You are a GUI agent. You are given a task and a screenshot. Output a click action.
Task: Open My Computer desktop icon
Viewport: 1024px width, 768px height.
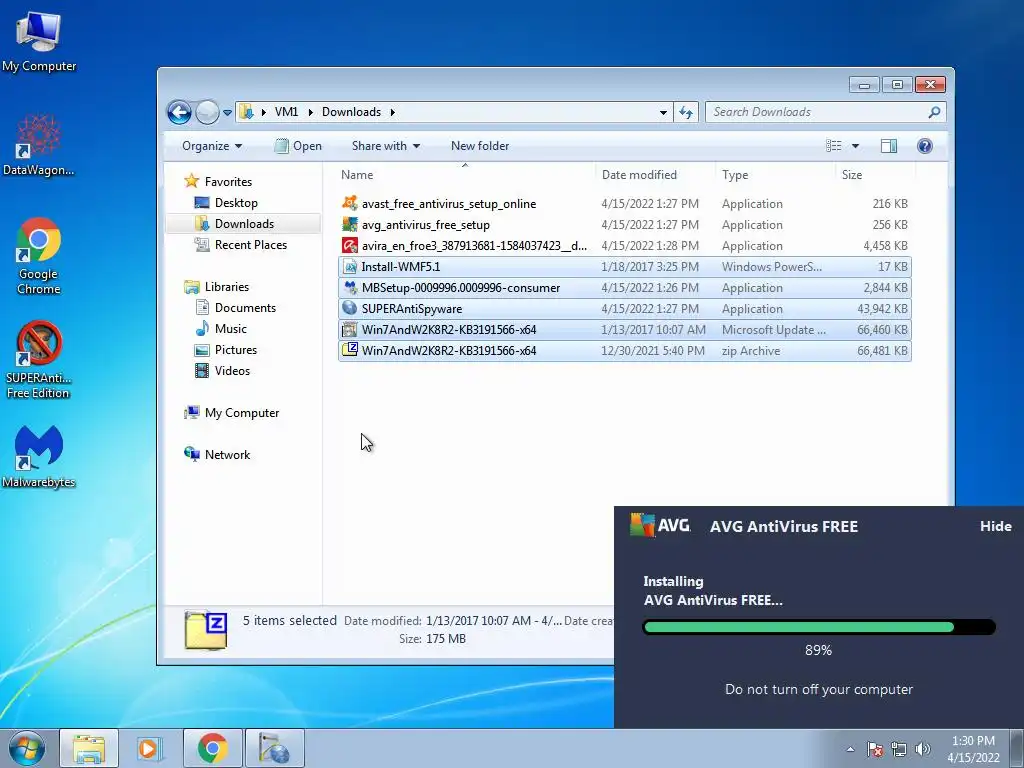[39, 42]
